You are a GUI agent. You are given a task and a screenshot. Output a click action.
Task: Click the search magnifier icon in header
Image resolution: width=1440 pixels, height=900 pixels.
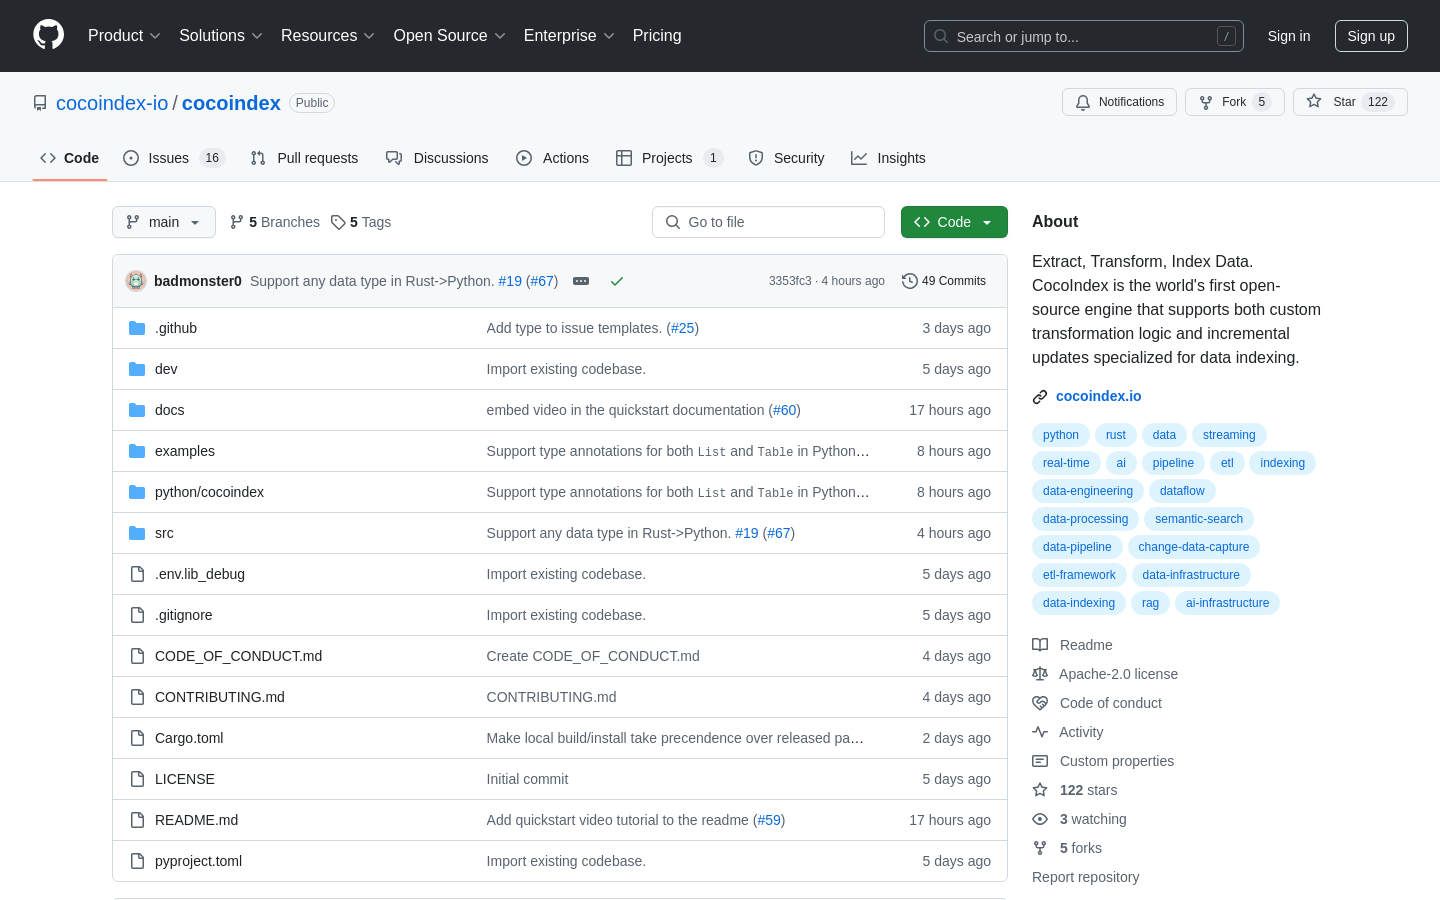coord(941,36)
